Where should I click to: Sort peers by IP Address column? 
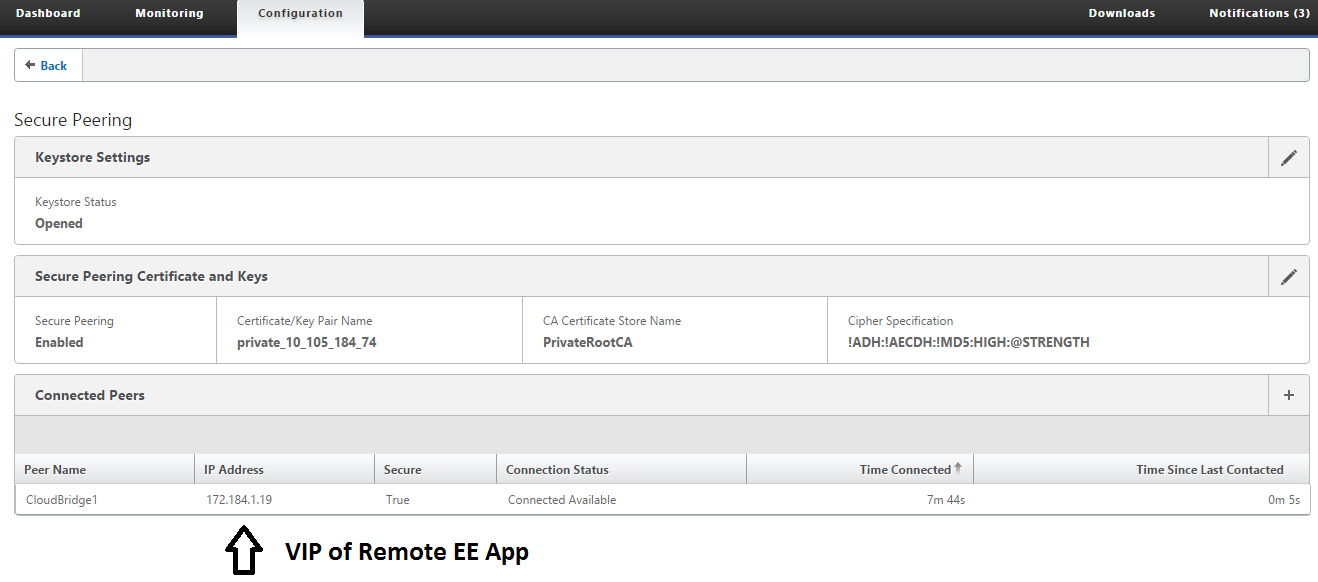coord(284,470)
